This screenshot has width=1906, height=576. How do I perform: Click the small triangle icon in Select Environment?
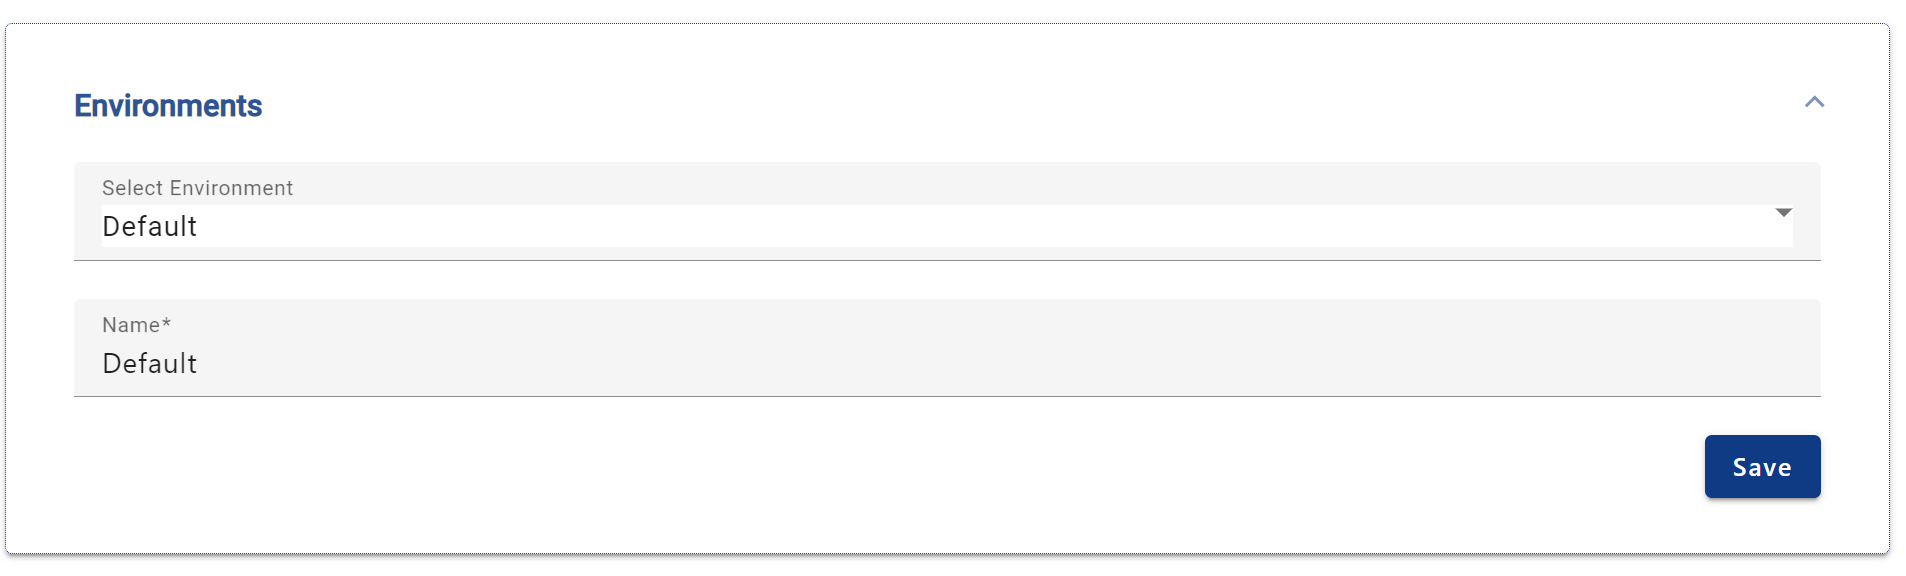pyautogui.click(x=1783, y=213)
